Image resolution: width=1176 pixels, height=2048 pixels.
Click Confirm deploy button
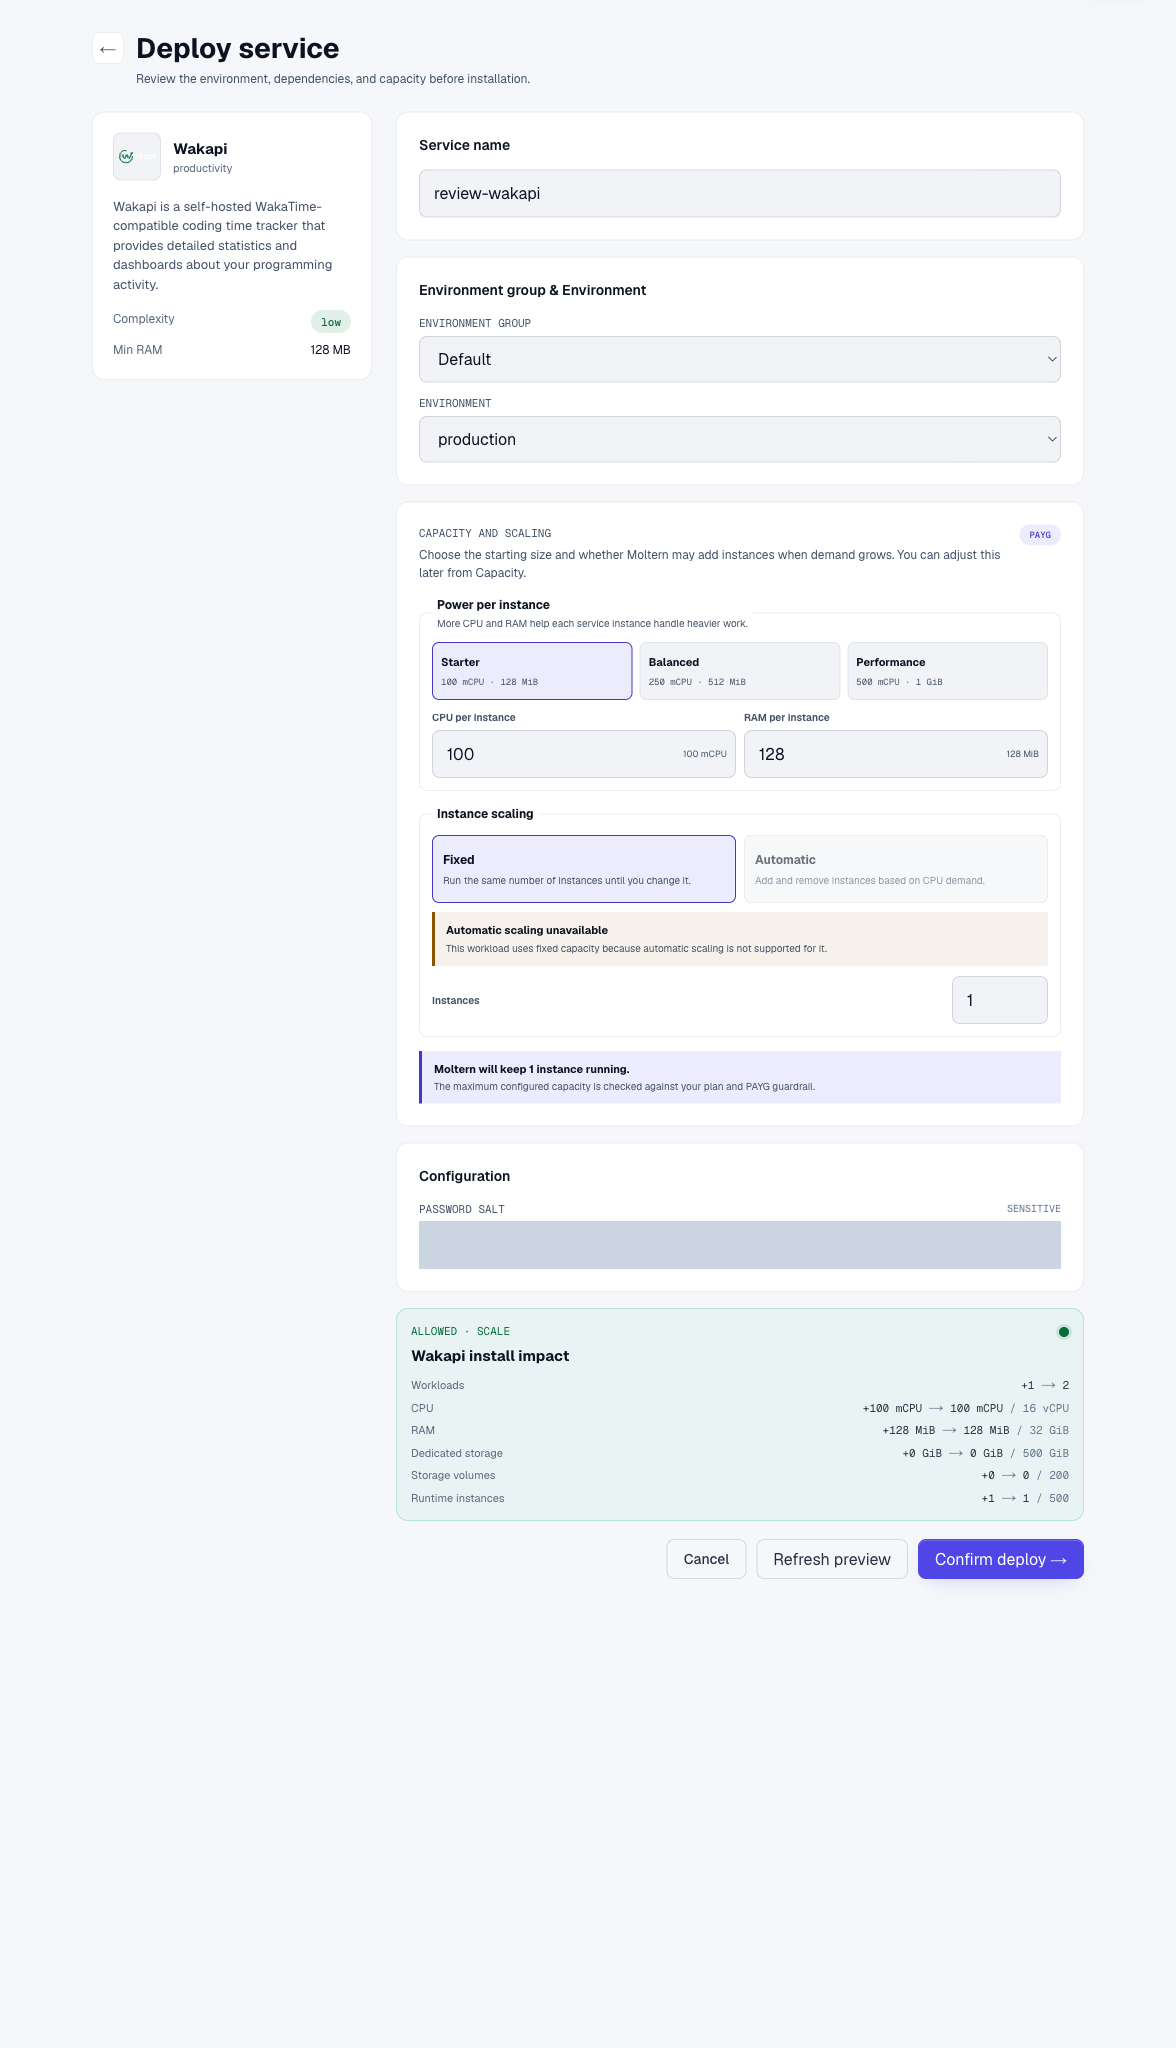pyautogui.click(x=1001, y=1559)
